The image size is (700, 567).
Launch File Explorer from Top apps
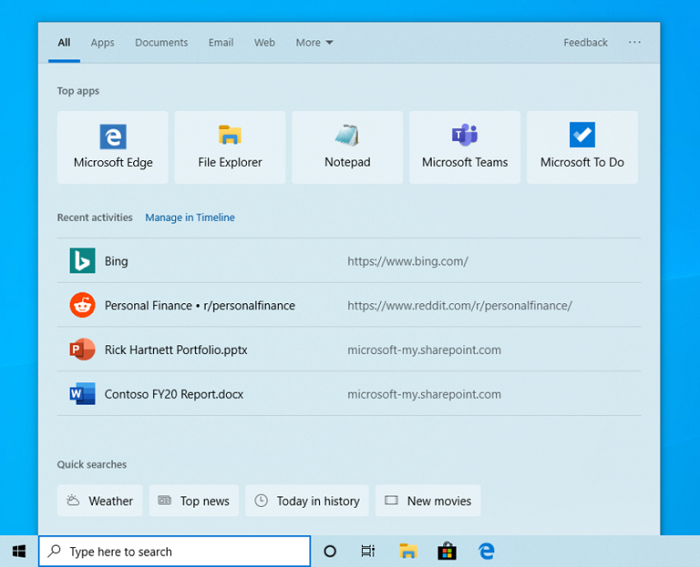(x=230, y=147)
